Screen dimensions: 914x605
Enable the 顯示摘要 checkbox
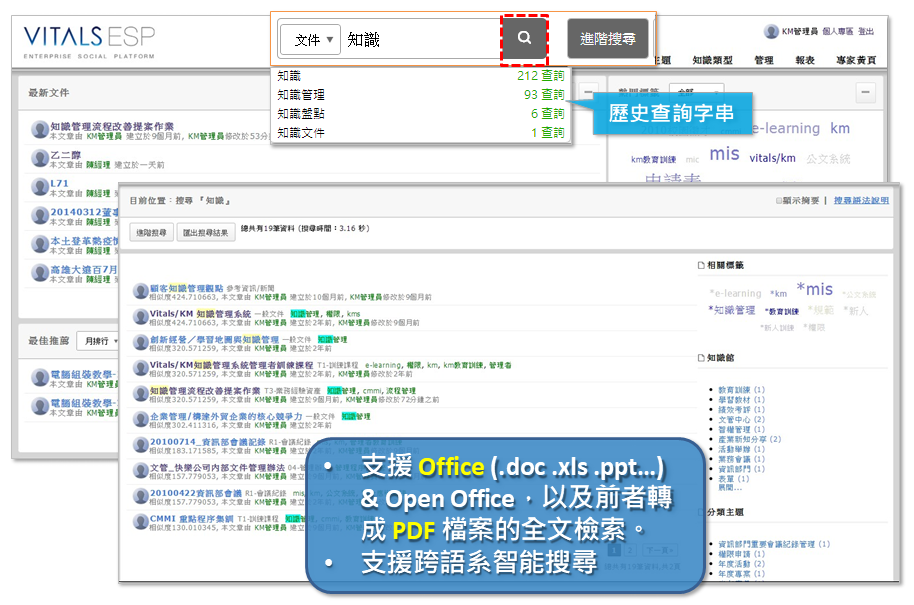[x=779, y=201]
